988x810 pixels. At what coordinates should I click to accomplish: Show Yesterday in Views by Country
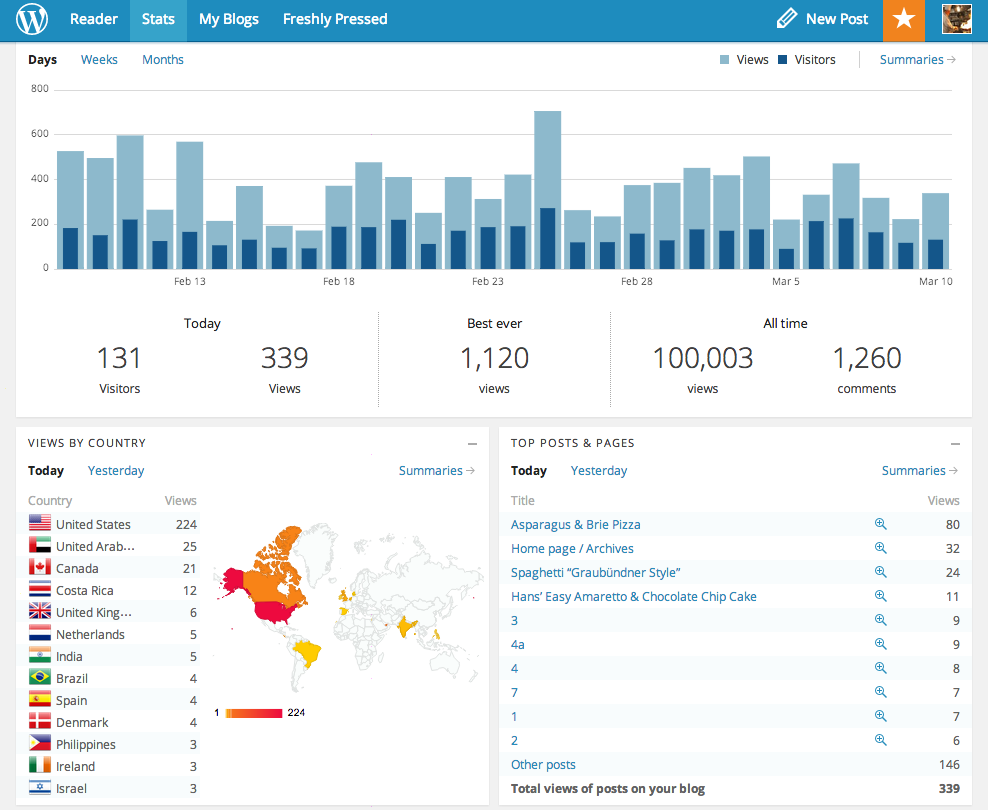click(x=116, y=471)
